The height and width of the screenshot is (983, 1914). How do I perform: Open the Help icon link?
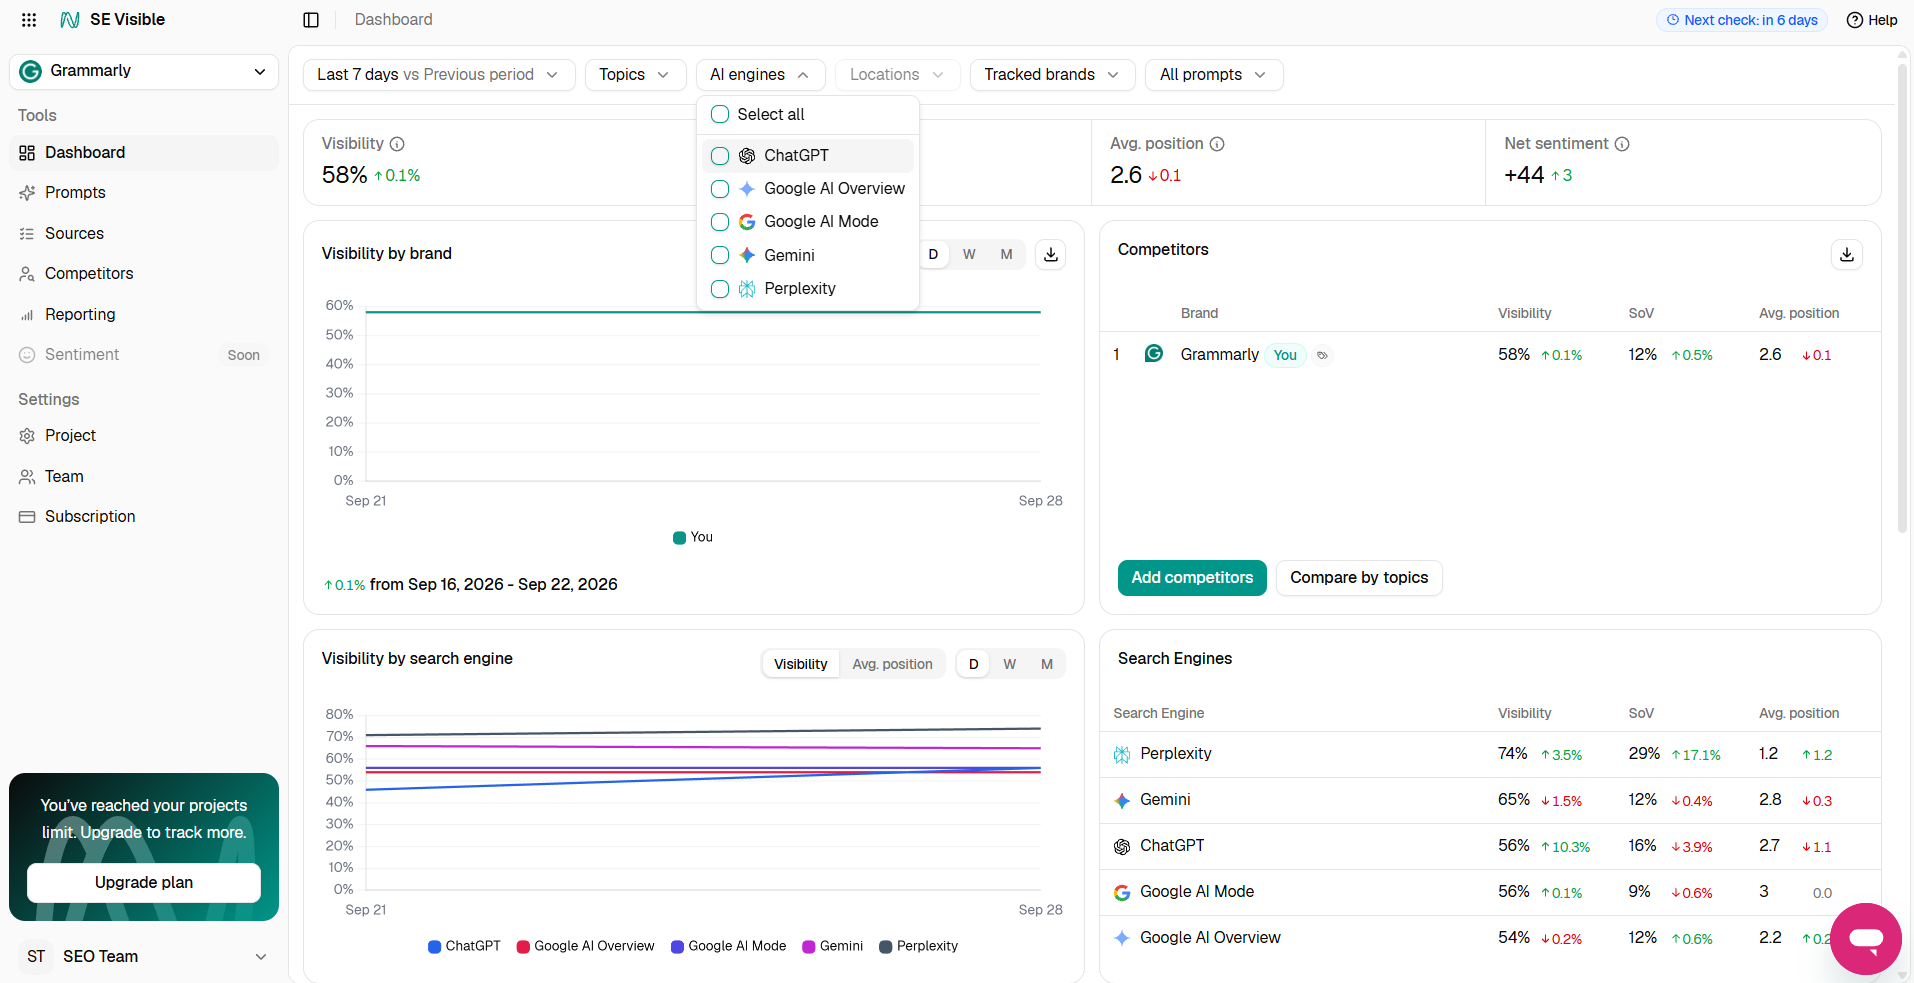pyautogui.click(x=1871, y=20)
